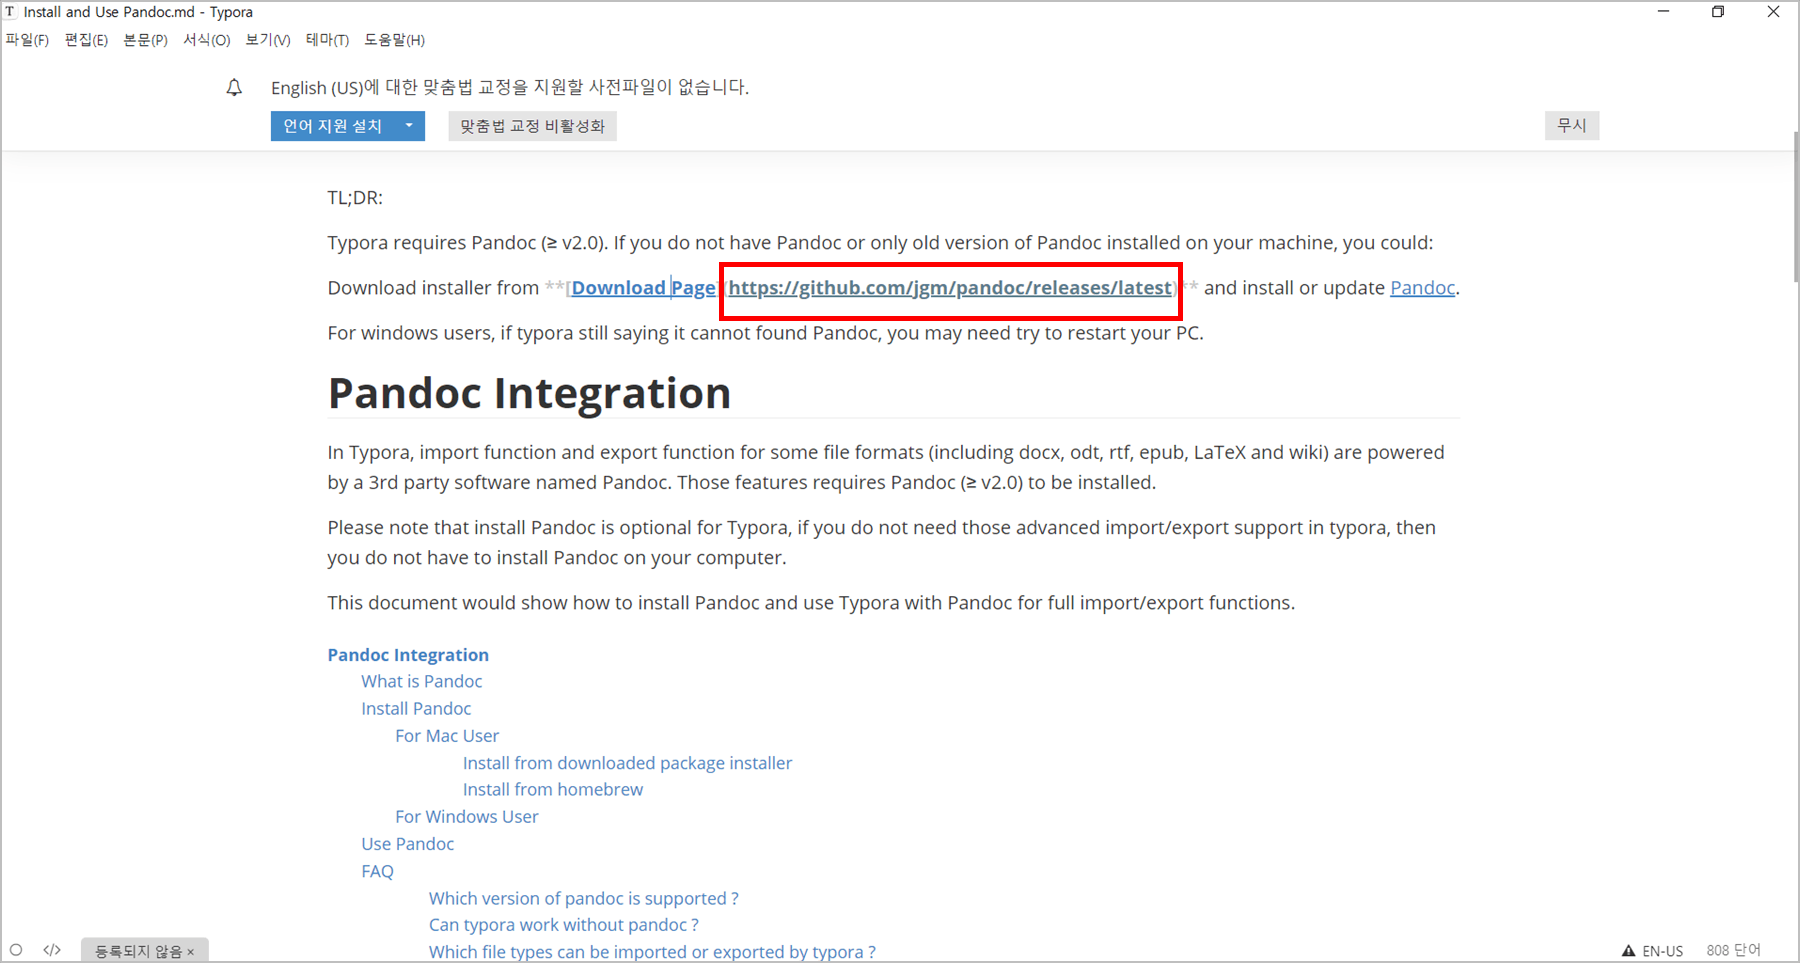Image resolution: width=1800 pixels, height=963 pixels.
Task: Open the Download Page link text
Action: tap(644, 288)
